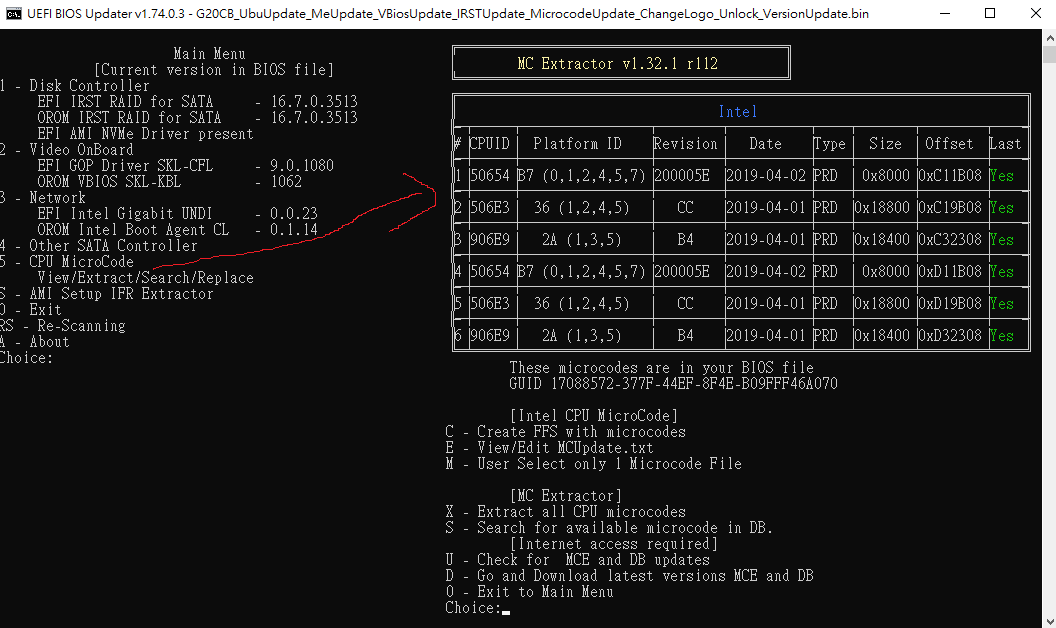Click 'View/Extract/Search/Replace' line
1056x628 pixels.
click(x=145, y=278)
